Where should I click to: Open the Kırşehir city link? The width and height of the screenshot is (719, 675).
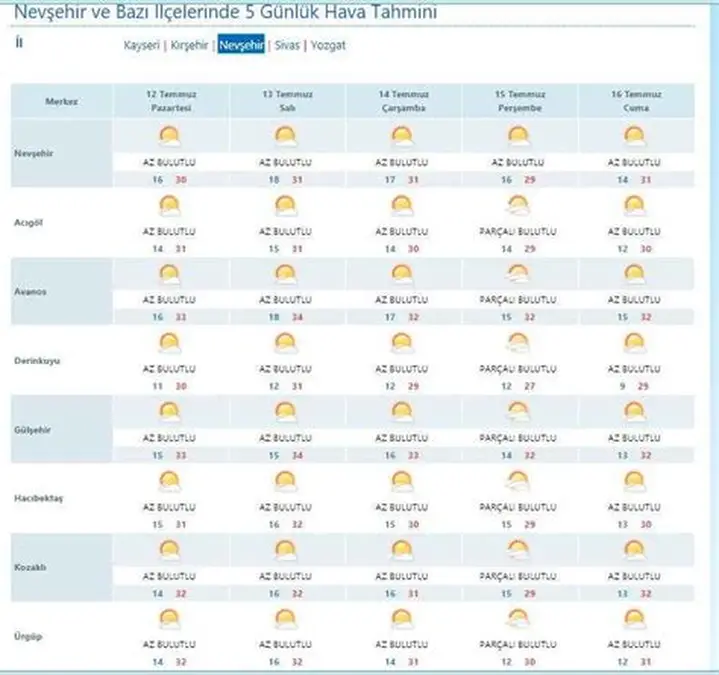tap(190, 46)
